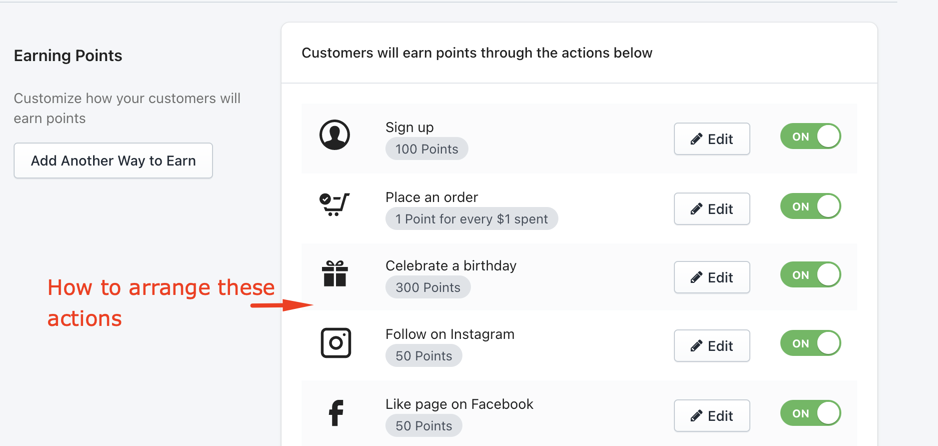Click the 300 Points badge
Screen dimensions: 938x446
tap(428, 287)
